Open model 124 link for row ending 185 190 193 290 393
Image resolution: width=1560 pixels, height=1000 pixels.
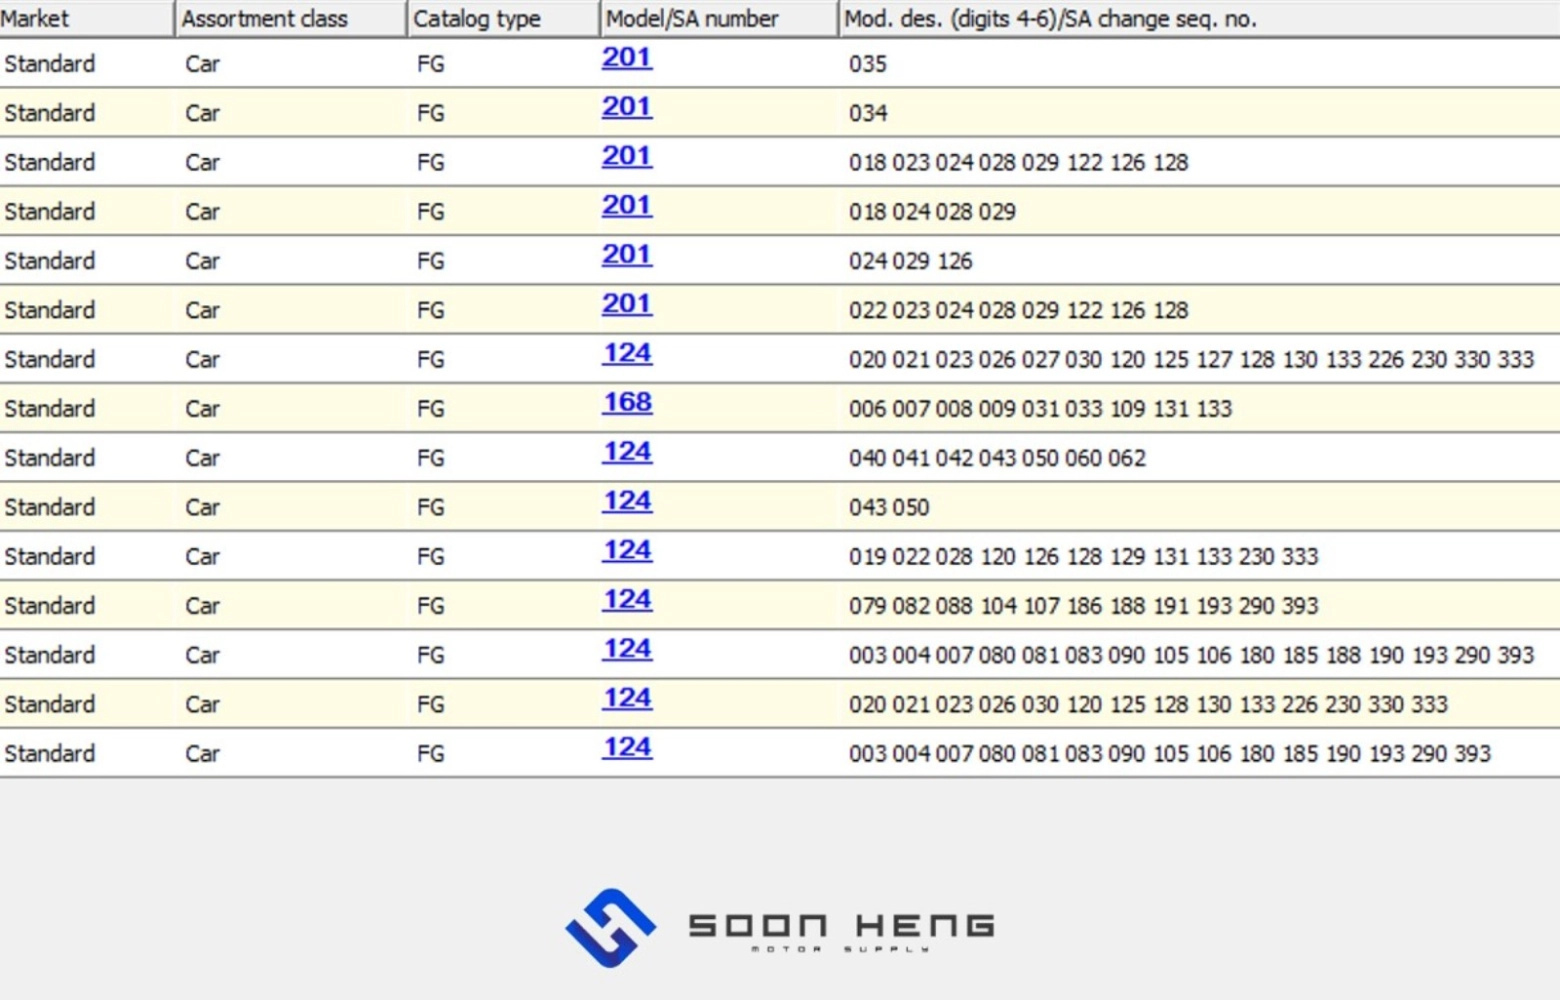627,747
